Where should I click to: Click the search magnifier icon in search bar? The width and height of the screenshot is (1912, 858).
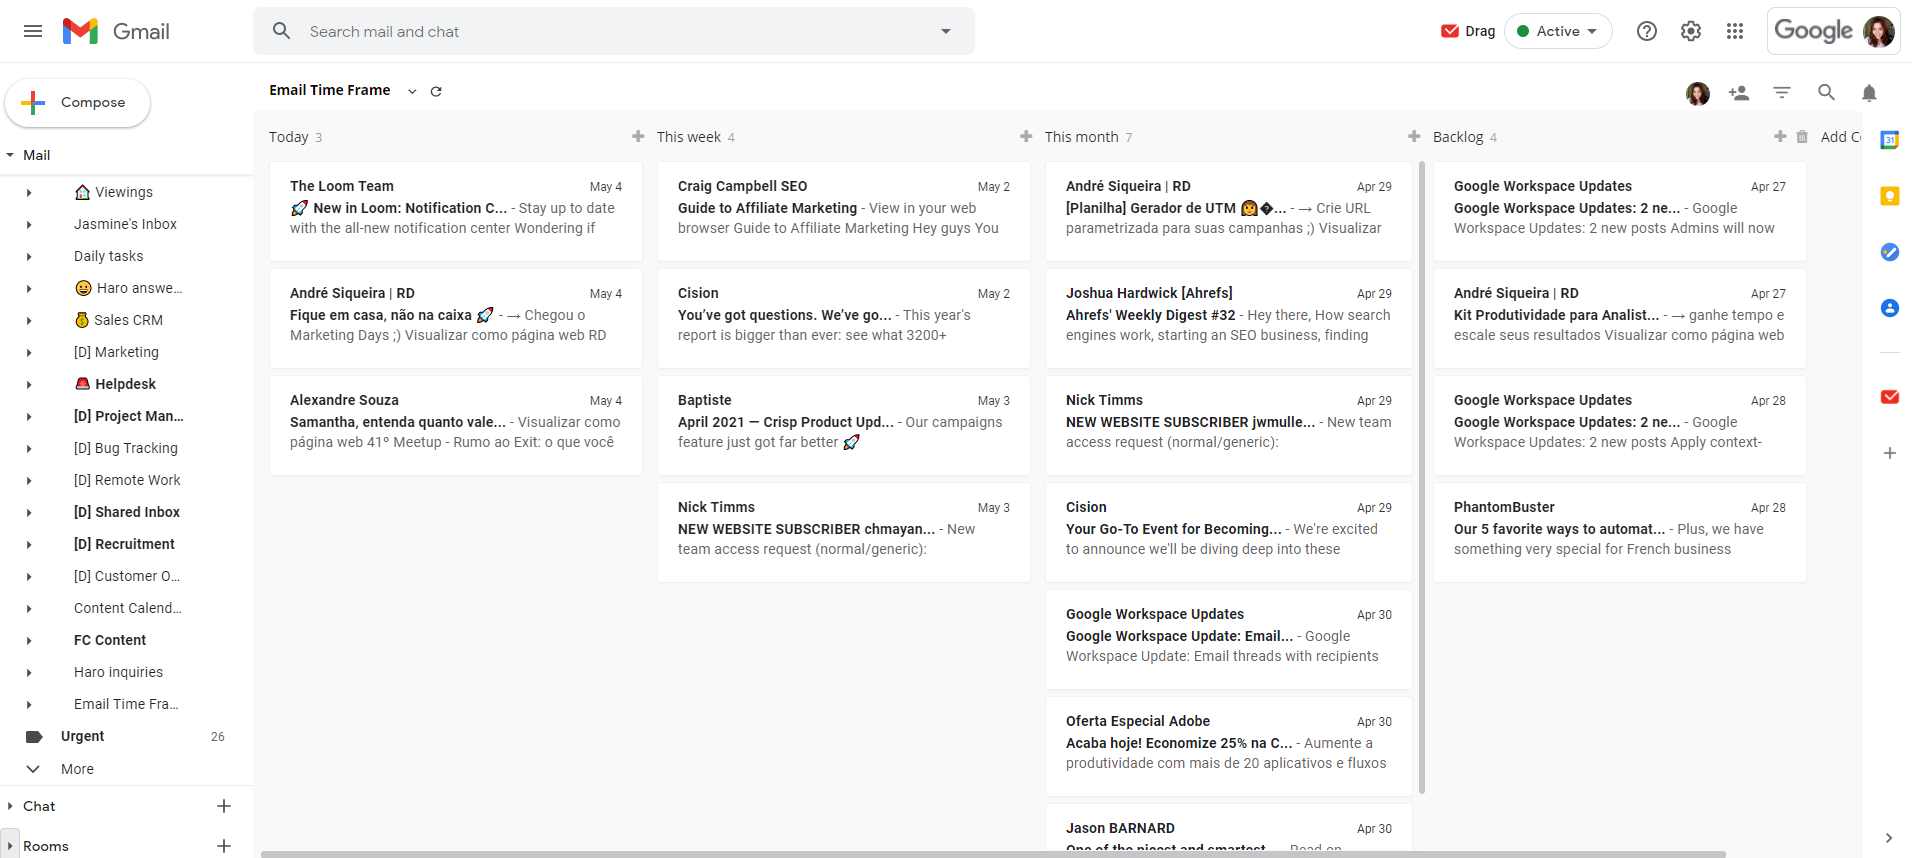[x=282, y=31]
